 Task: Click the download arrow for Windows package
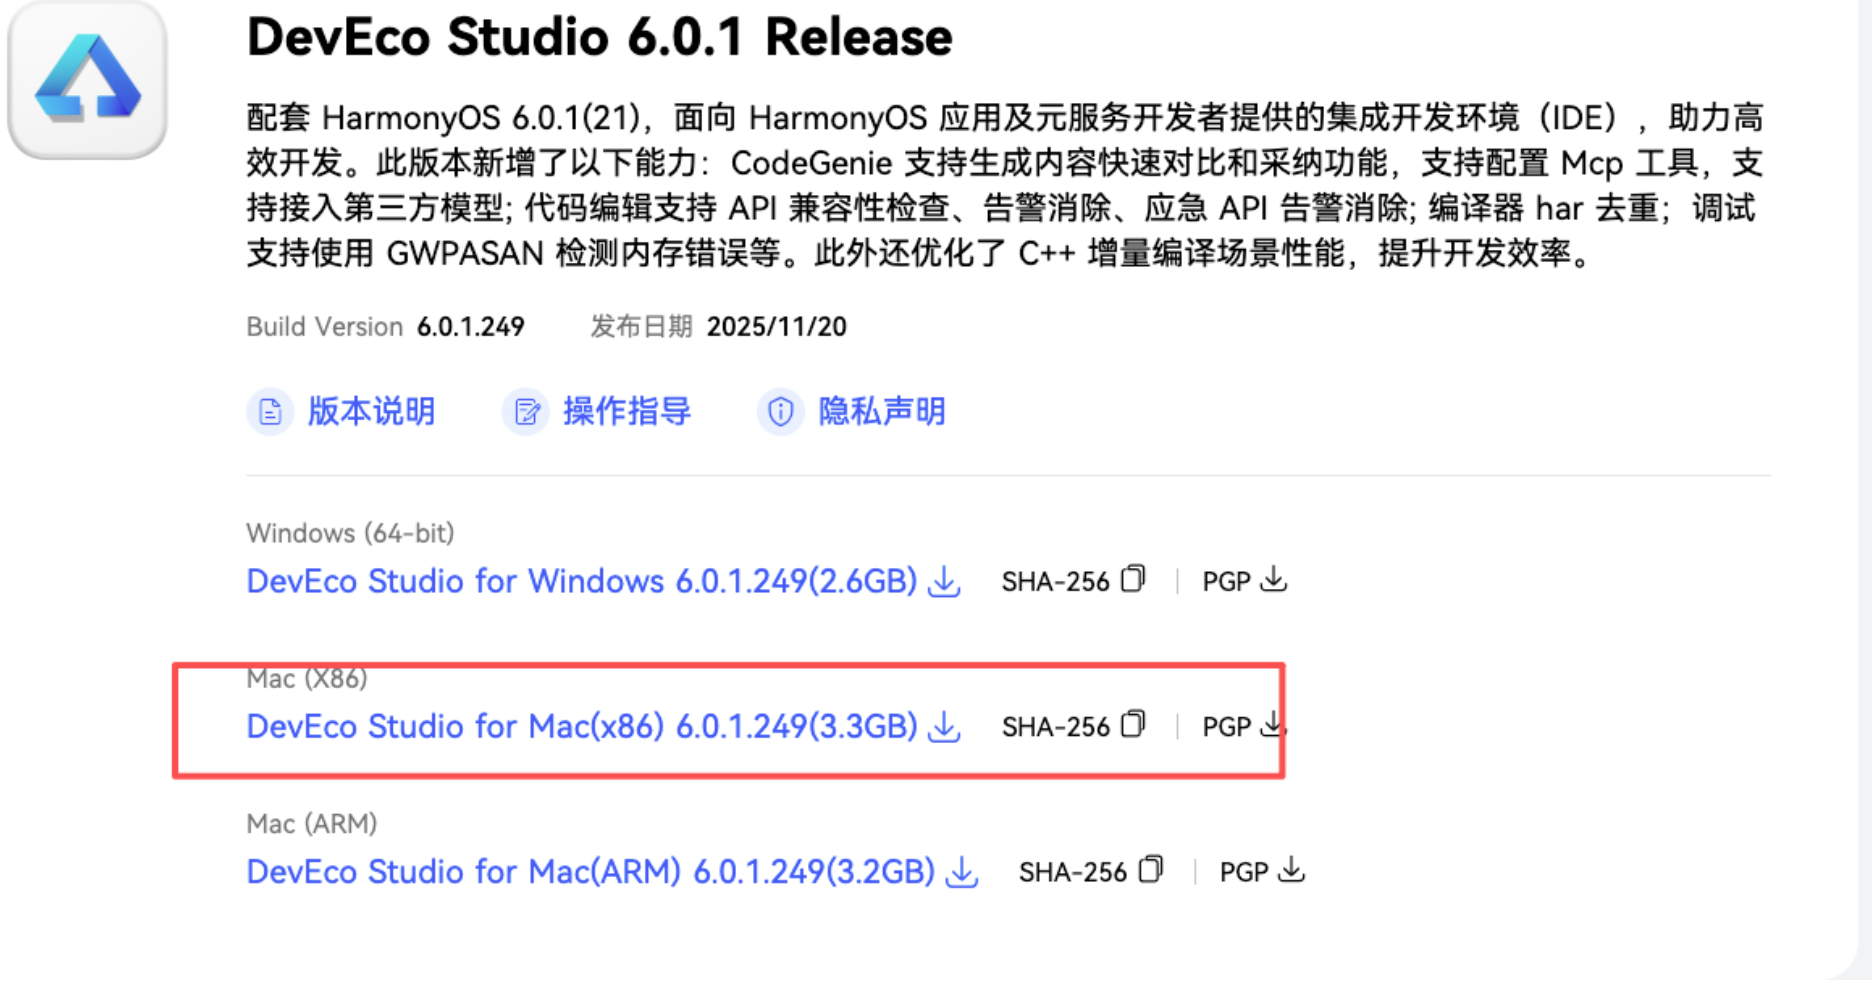pos(943,582)
